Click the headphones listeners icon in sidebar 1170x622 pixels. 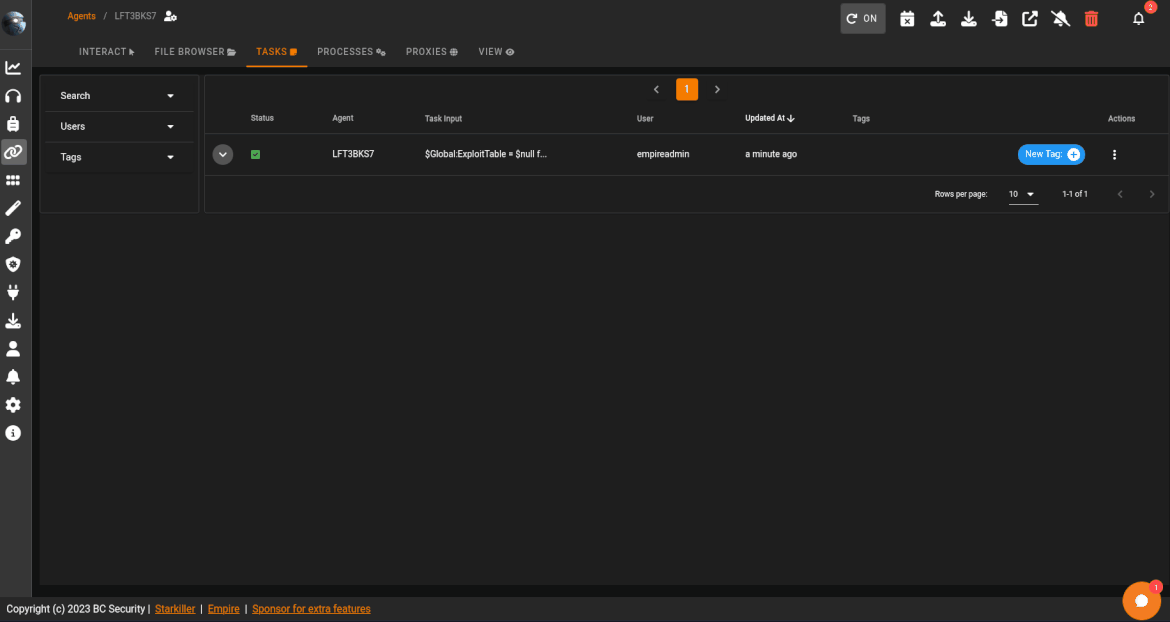pyautogui.click(x=13, y=96)
